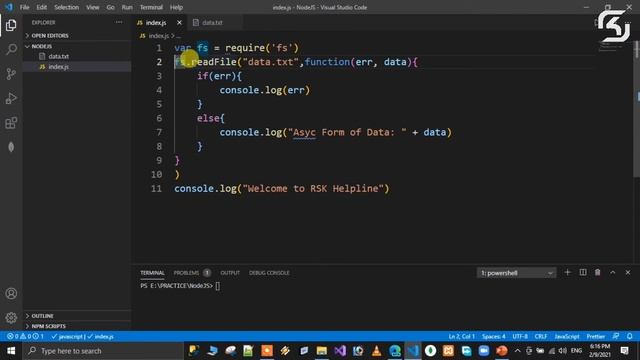Change language mode via JavaScript status item

coord(567,336)
